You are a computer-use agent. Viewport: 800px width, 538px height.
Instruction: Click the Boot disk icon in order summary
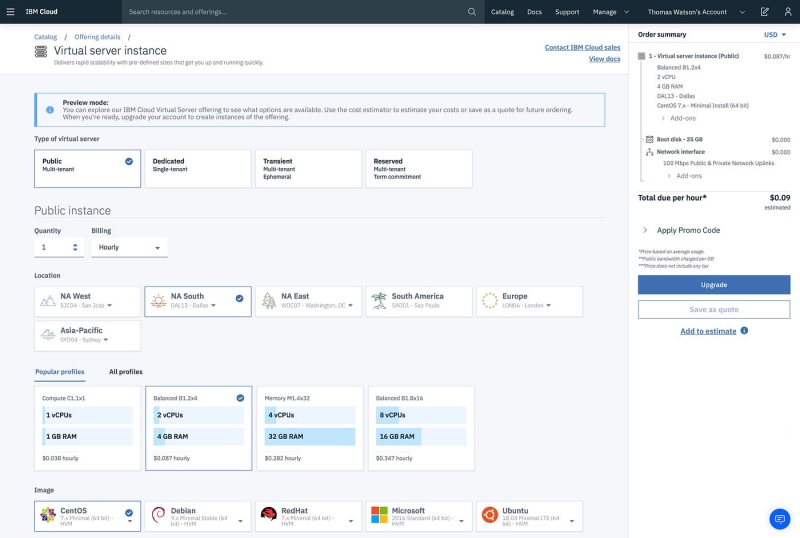649,139
